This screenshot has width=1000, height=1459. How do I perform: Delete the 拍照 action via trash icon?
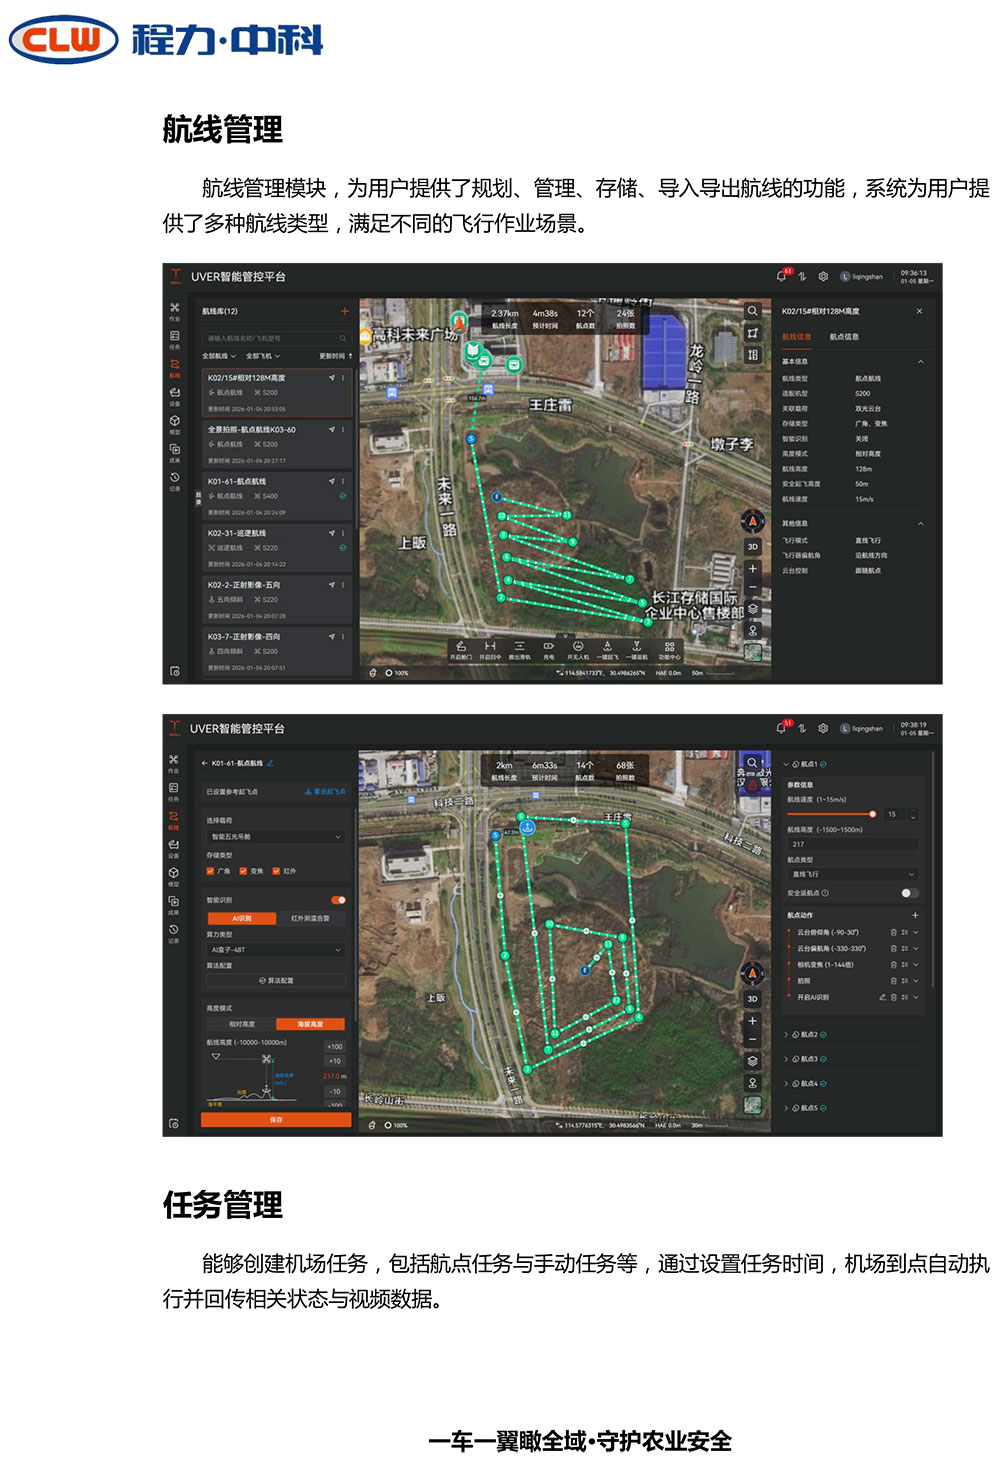point(893,981)
